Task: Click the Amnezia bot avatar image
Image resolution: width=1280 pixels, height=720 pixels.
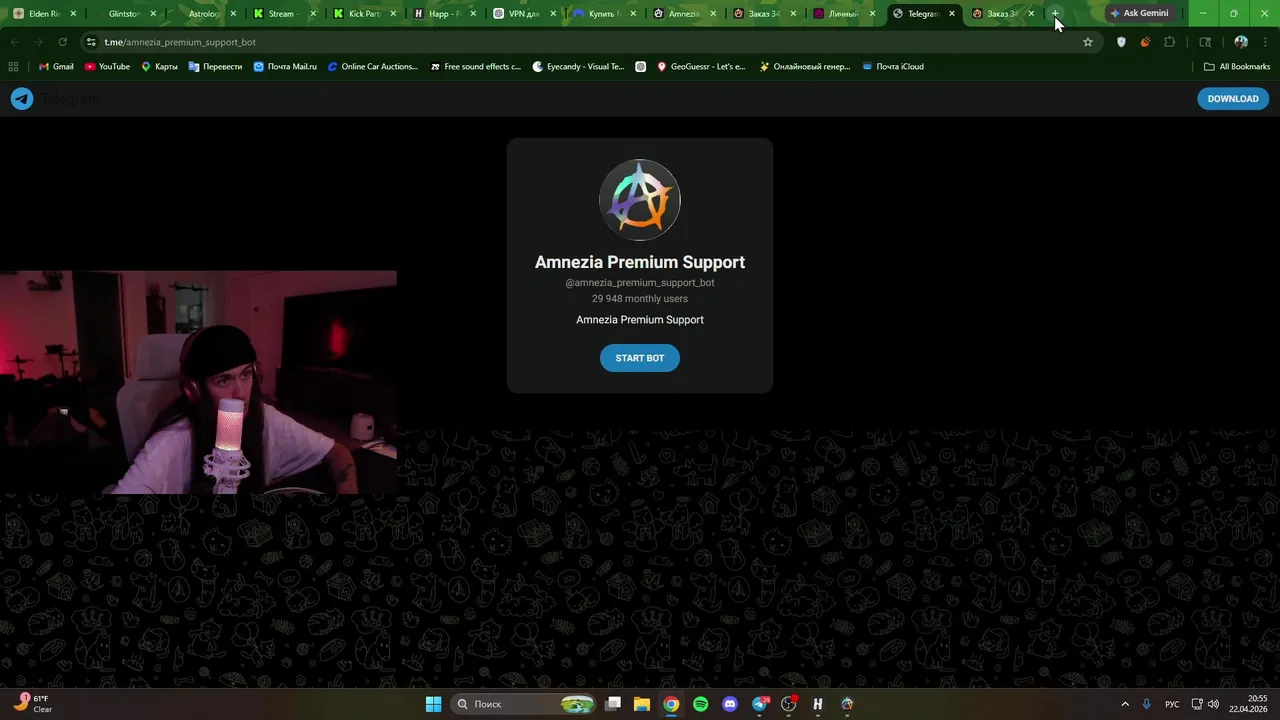Action: coord(640,200)
